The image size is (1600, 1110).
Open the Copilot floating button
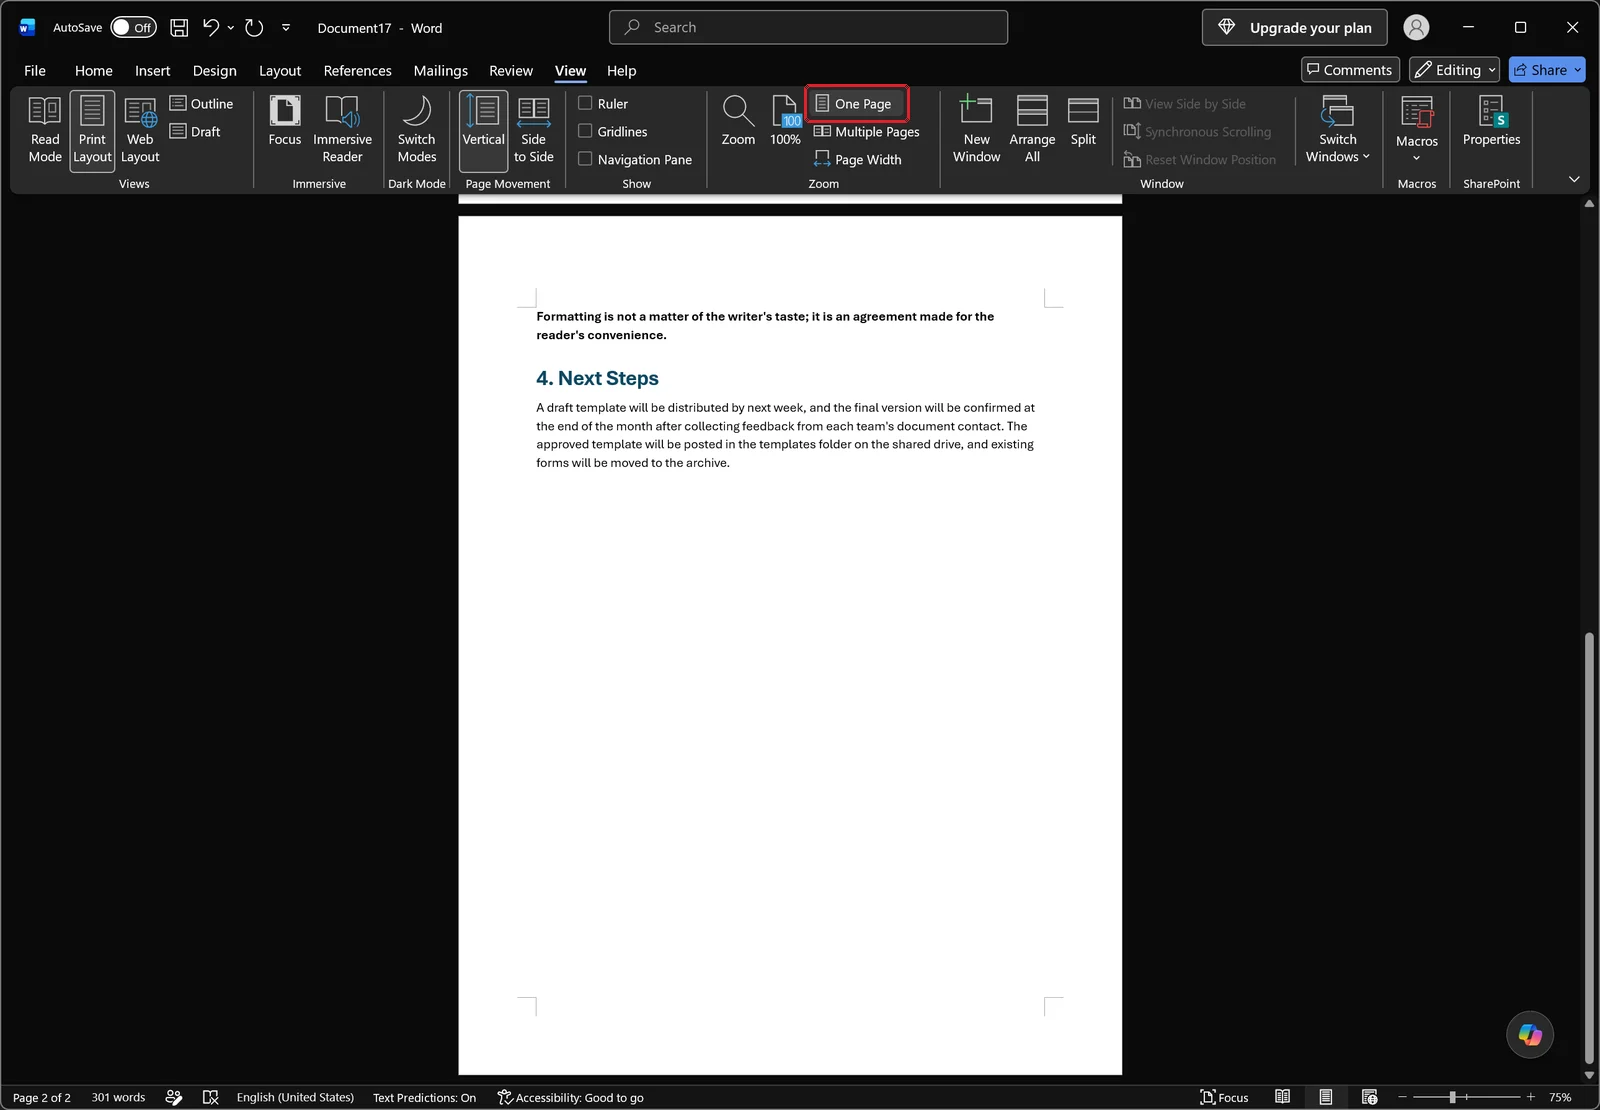1530,1034
